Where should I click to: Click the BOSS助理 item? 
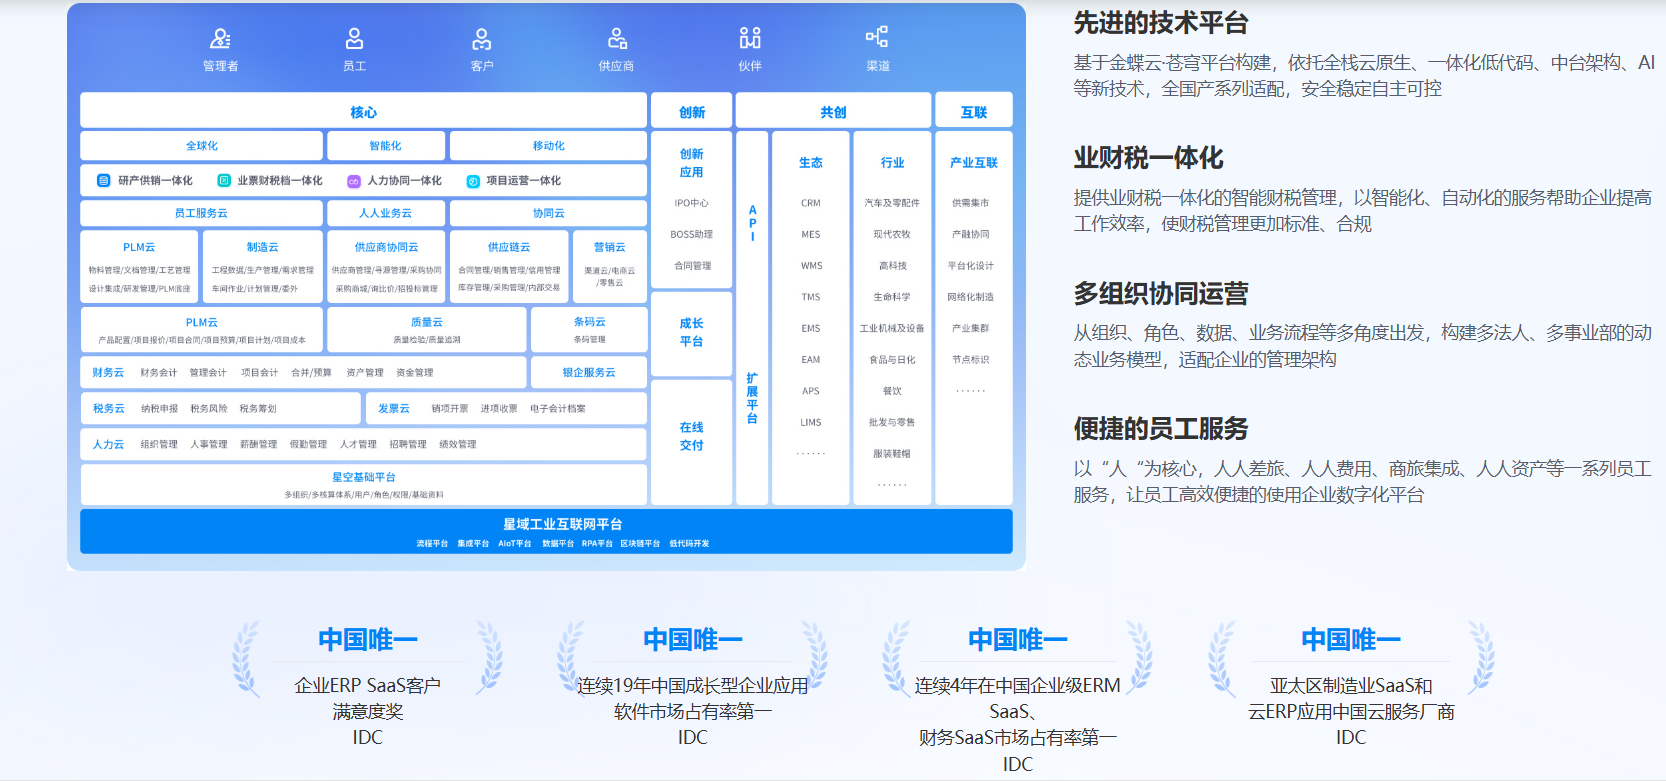tap(691, 234)
